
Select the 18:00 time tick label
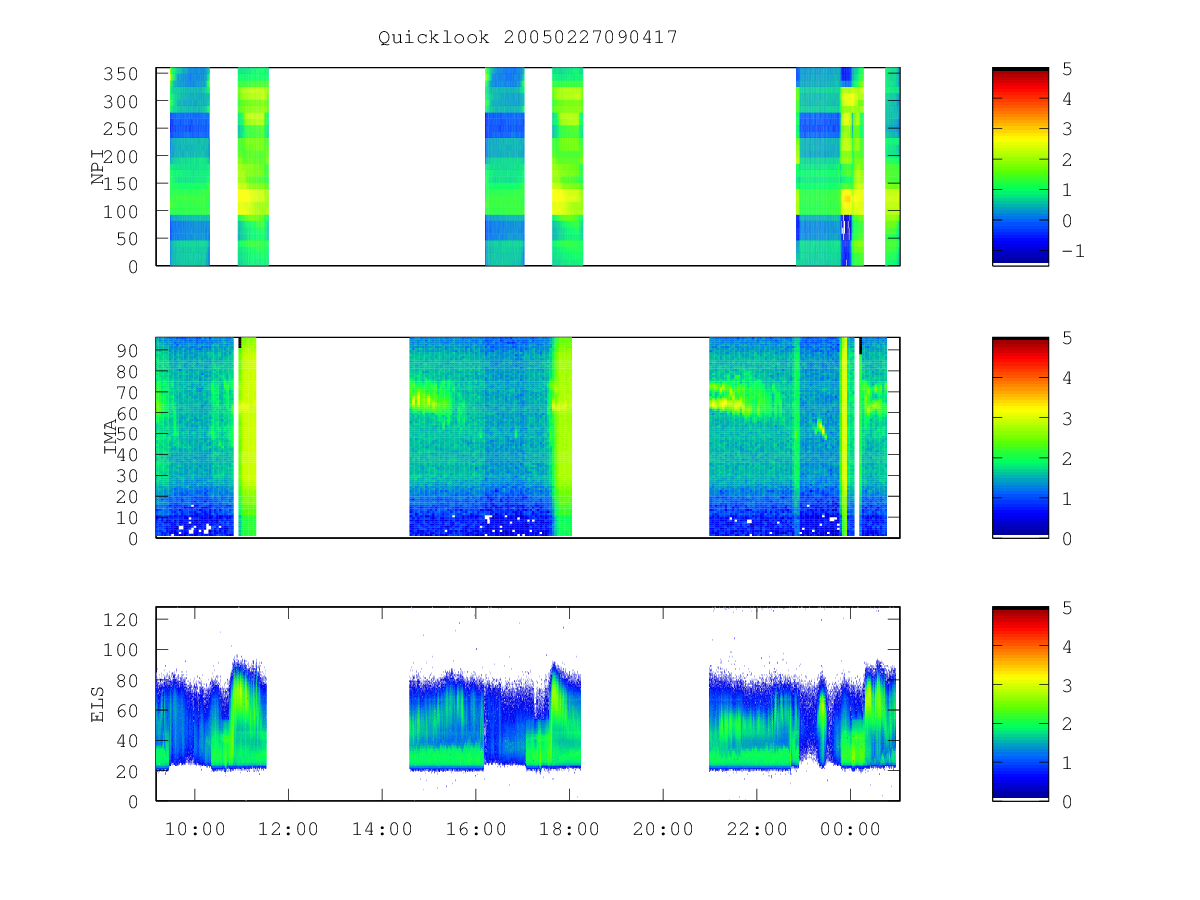point(570,829)
